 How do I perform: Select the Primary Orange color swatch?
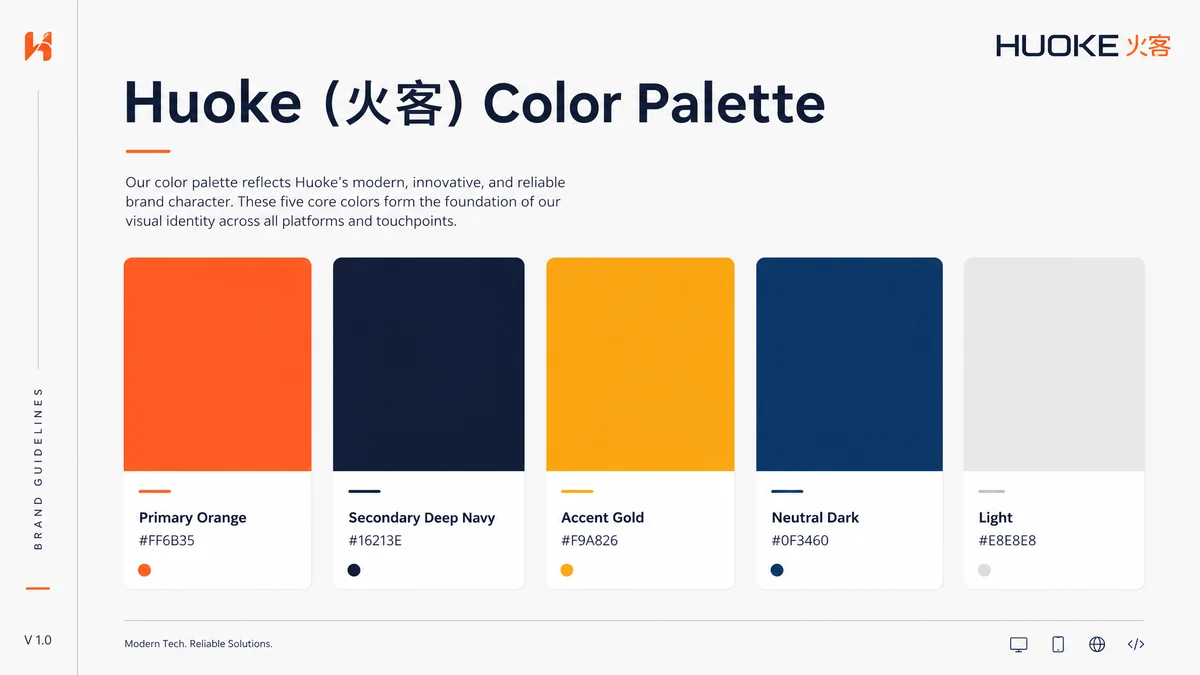click(217, 364)
